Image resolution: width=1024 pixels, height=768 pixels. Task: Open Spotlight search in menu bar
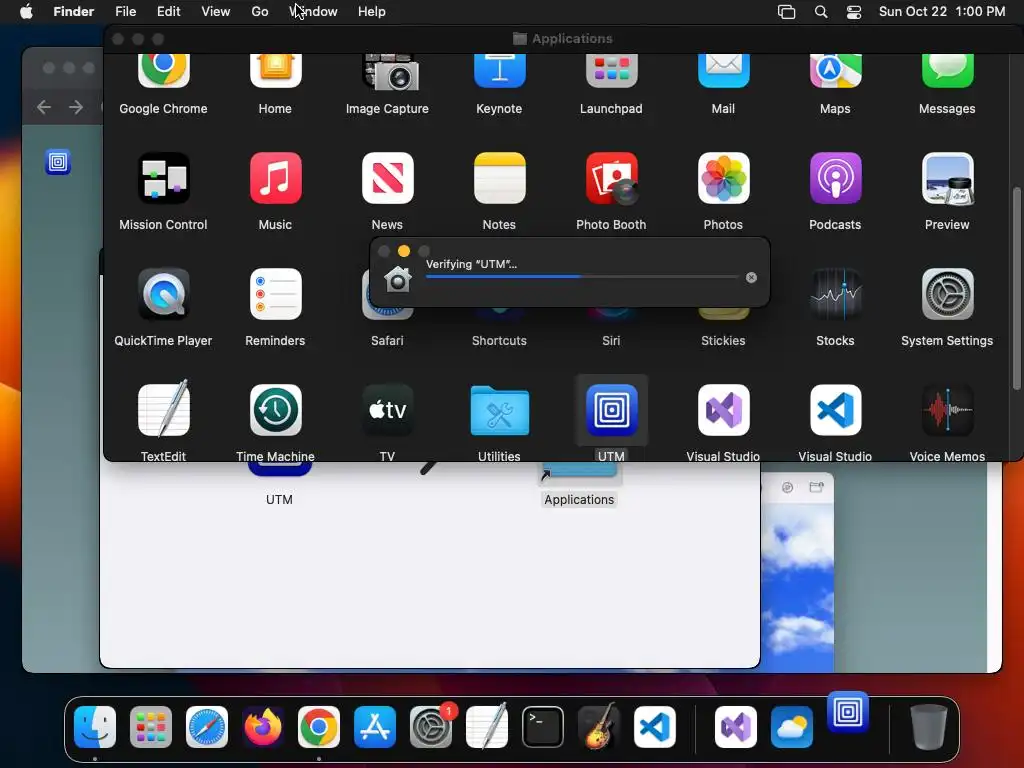click(x=821, y=12)
